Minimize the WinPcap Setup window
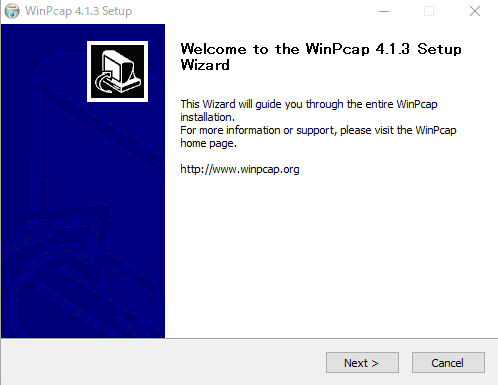Viewport: 498px width, 385px height. pyautogui.click(x=384, y=11)
